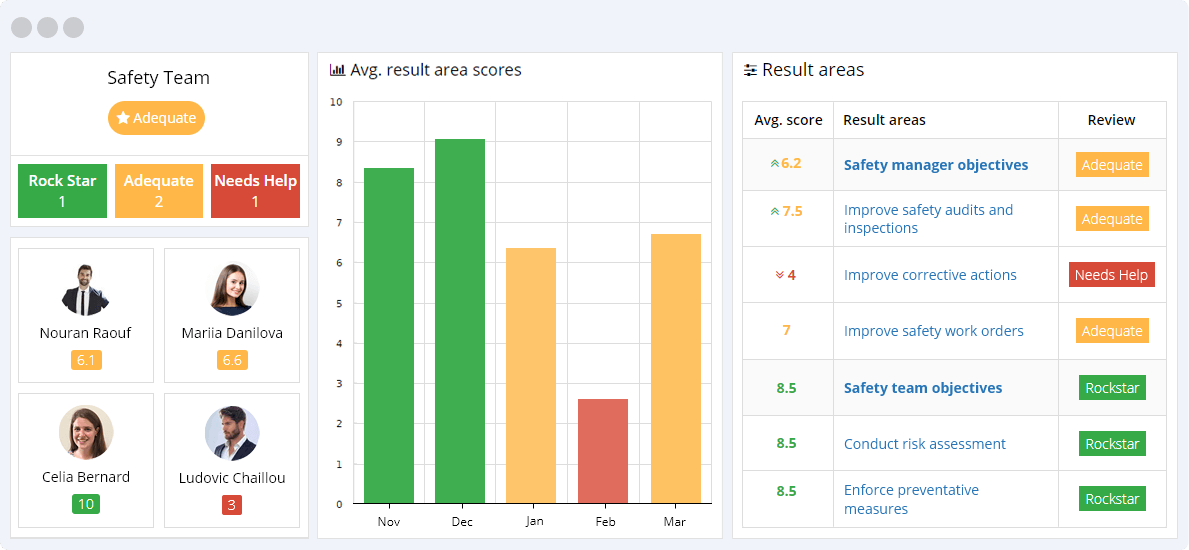
Task: Click the 8.5 score for Safety team objectives
Action: (786, 388)
